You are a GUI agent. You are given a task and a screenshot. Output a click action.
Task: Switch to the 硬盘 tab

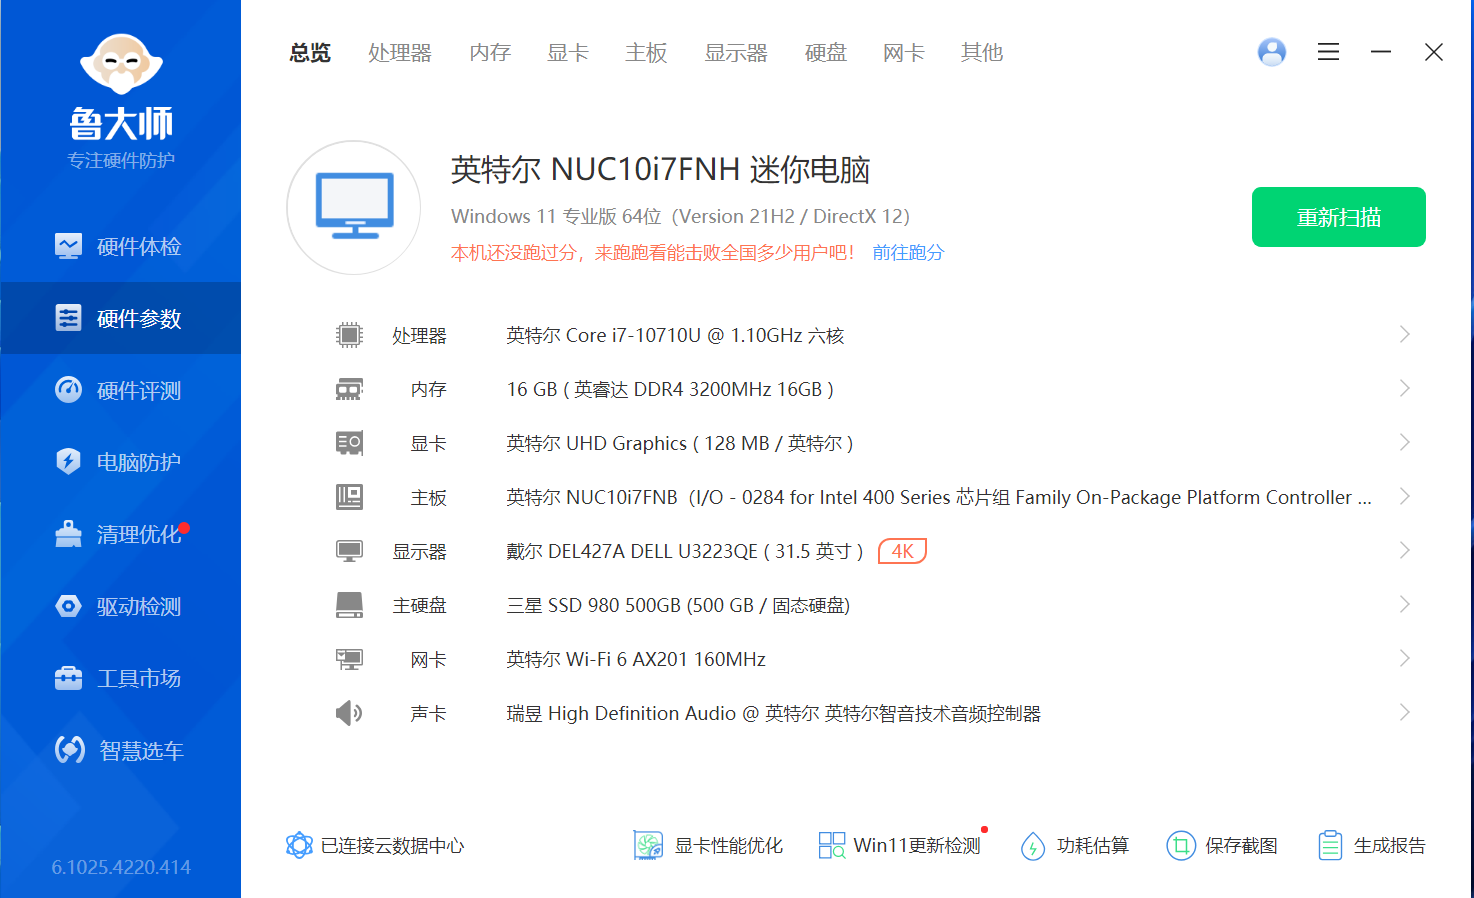(x=826, y=53)
